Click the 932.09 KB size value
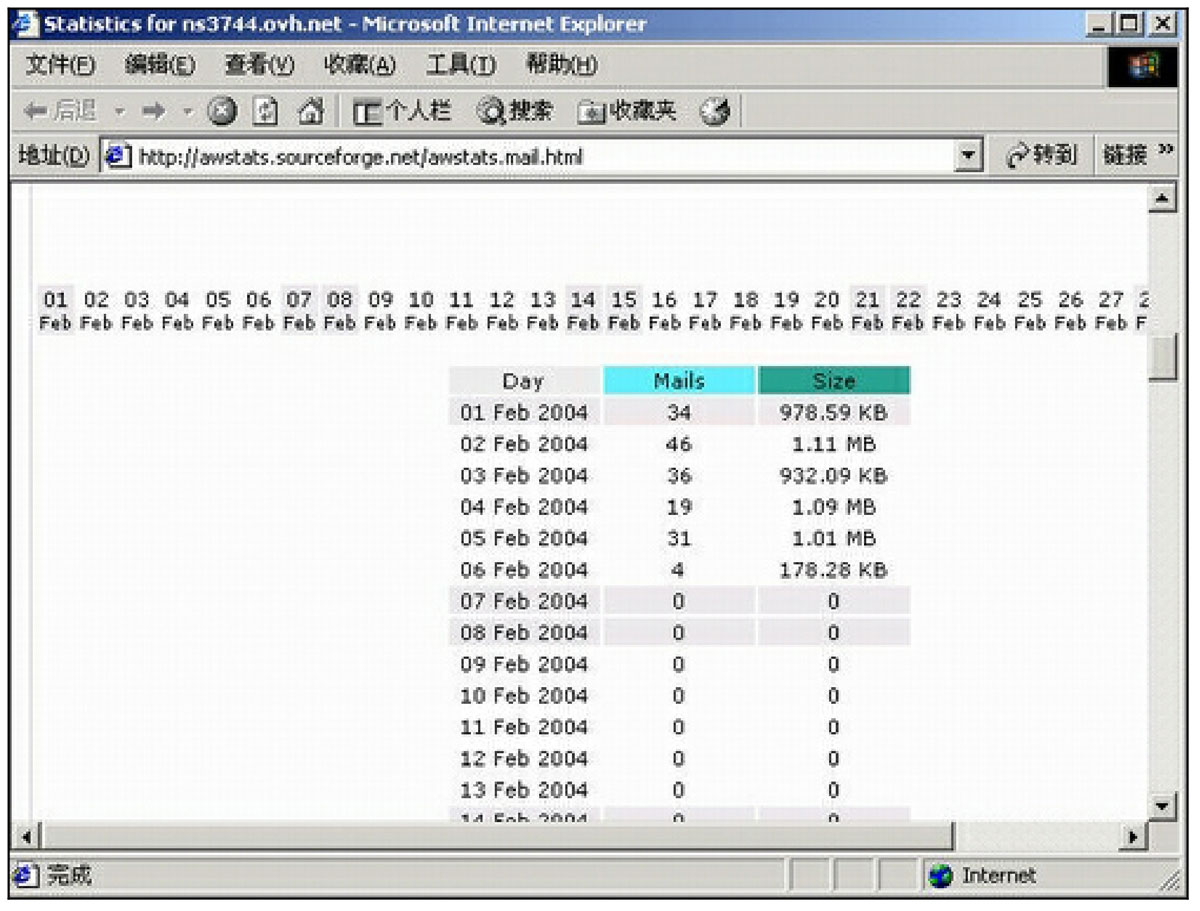The width and height of the screenshot is (1200, 911). tap(834, 475)
